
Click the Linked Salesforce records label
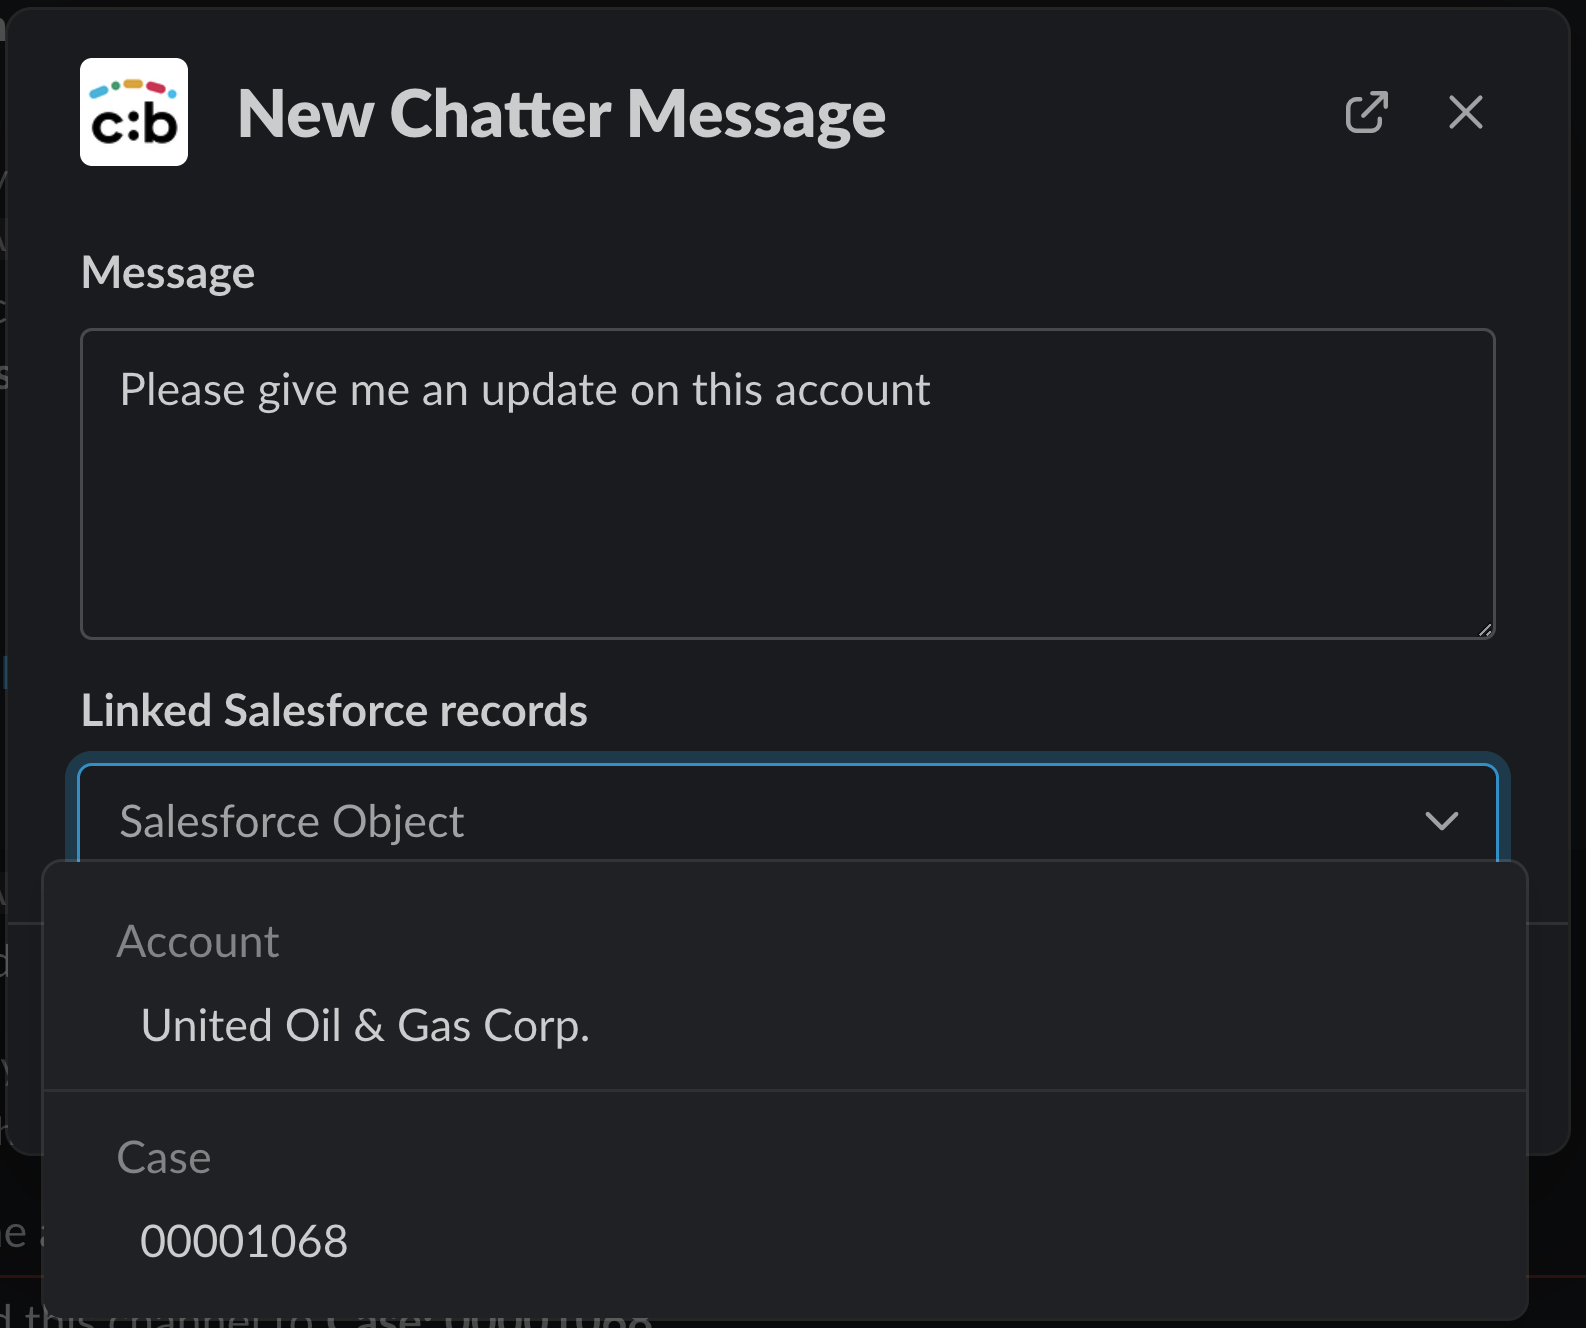[334, 711]
